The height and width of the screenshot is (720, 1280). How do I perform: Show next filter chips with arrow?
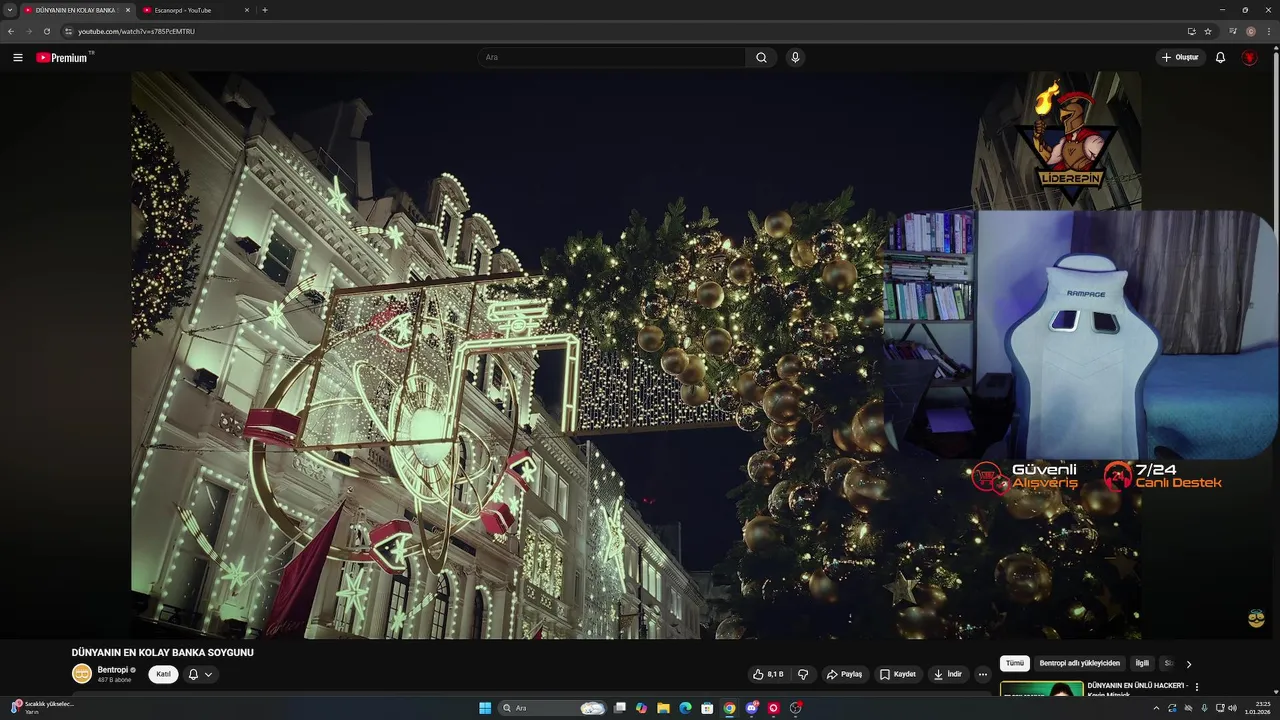pyautogui.click(x=1189, y=664)
